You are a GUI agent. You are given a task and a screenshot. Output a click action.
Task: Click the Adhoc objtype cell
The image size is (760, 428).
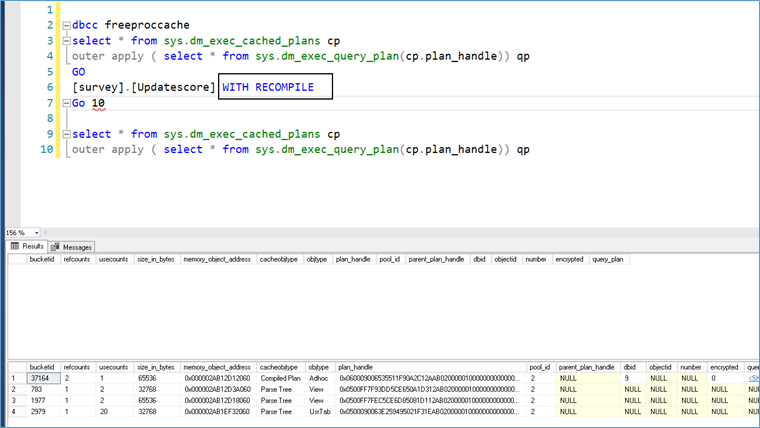(x=318, y=378)
